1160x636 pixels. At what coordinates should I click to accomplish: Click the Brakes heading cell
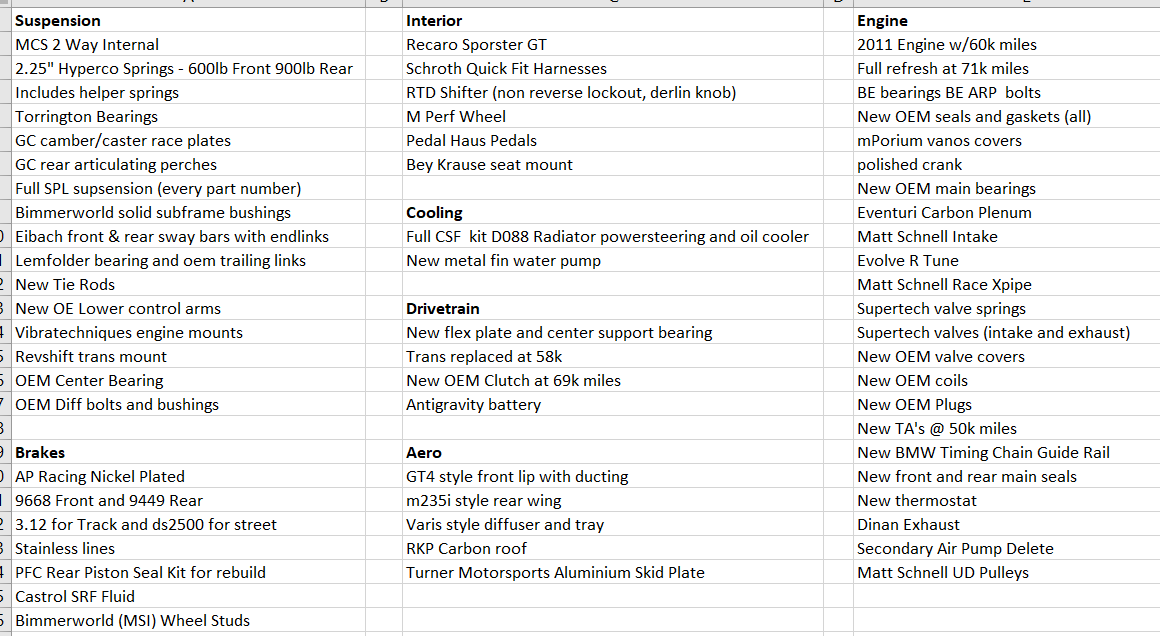coord(189,453)
